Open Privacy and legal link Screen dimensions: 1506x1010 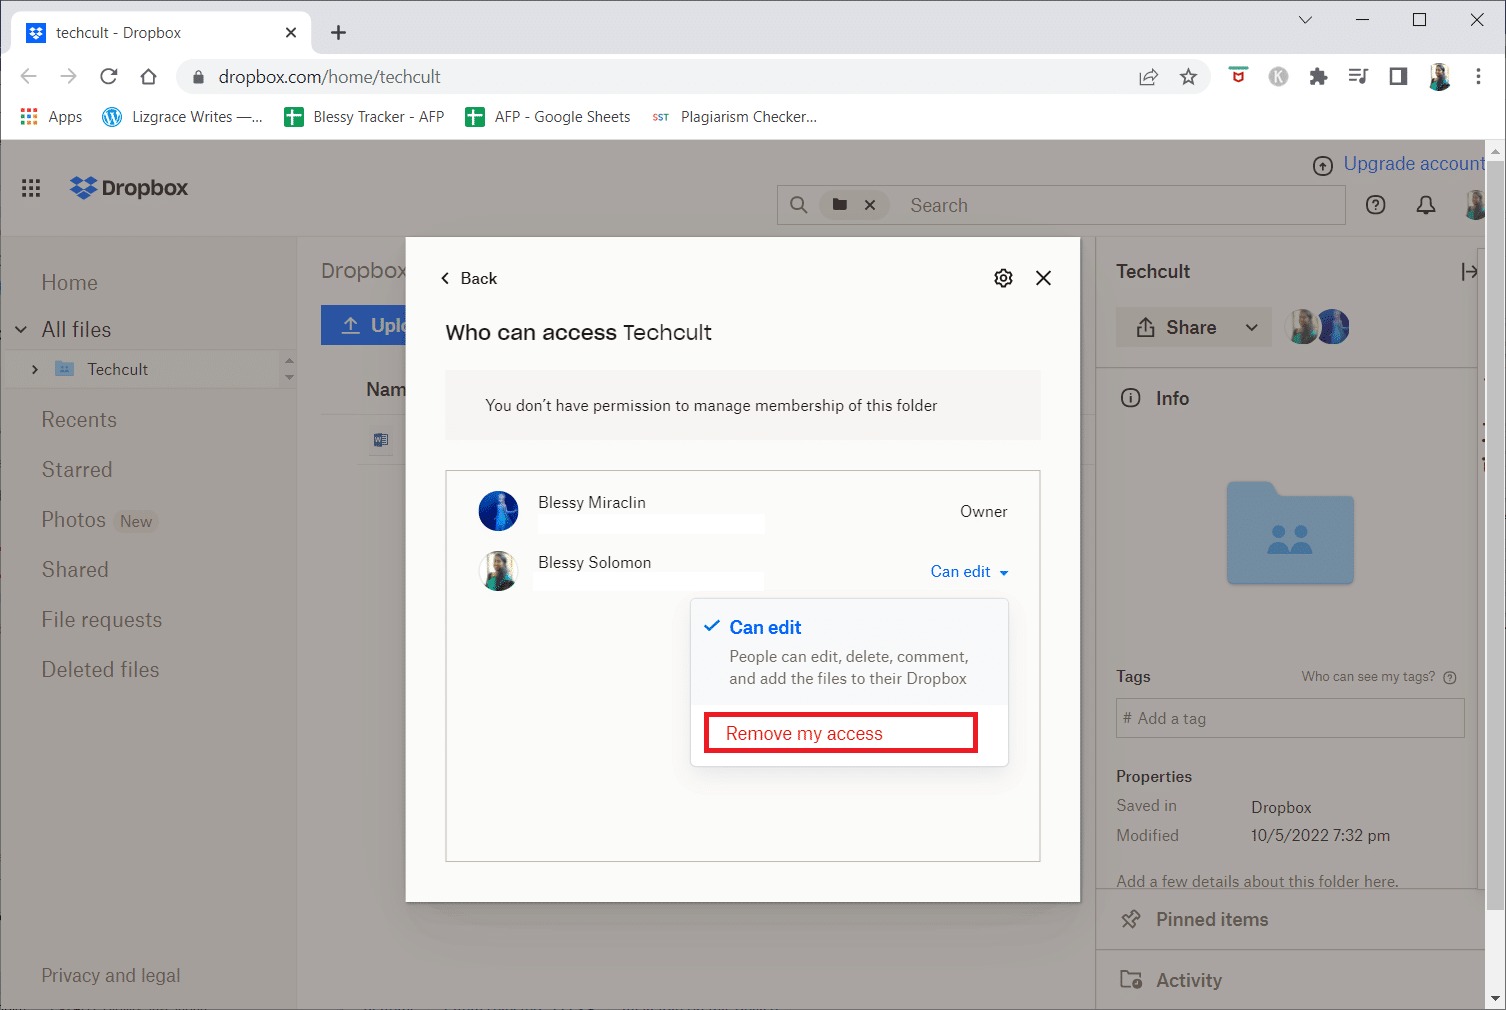(111, 975)
